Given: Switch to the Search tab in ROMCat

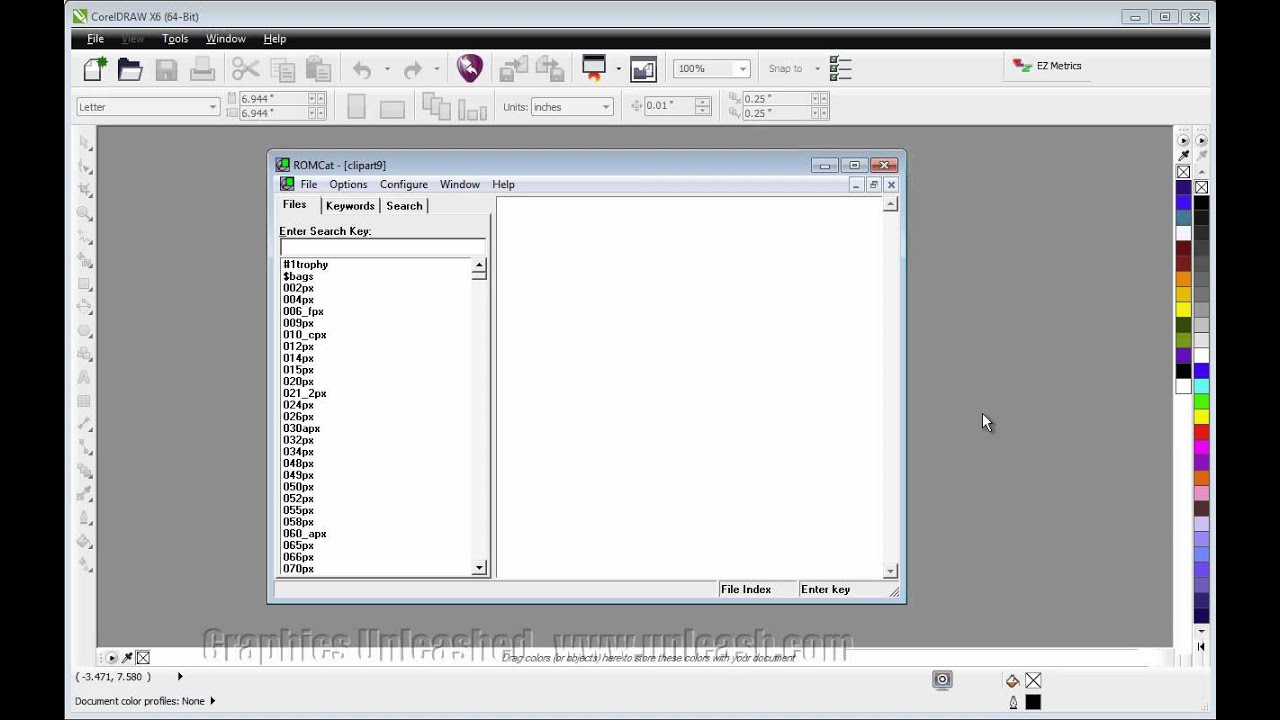Looking at the screenshot, I should (x=404, y=206).
